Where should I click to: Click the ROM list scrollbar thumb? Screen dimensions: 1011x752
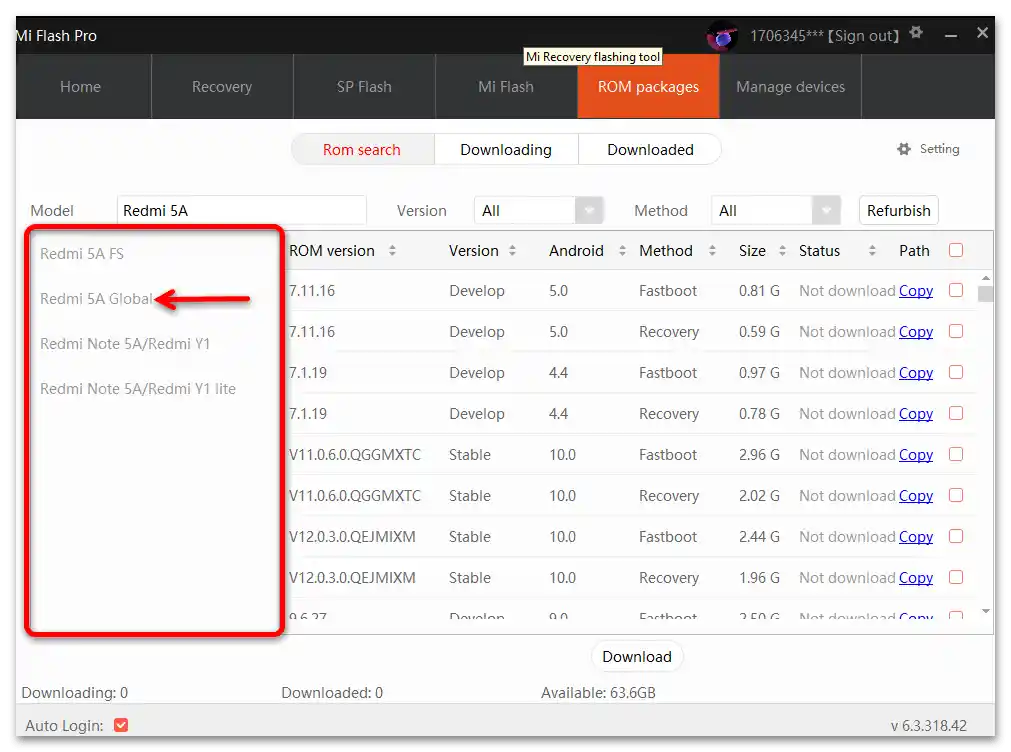(985, 294)
